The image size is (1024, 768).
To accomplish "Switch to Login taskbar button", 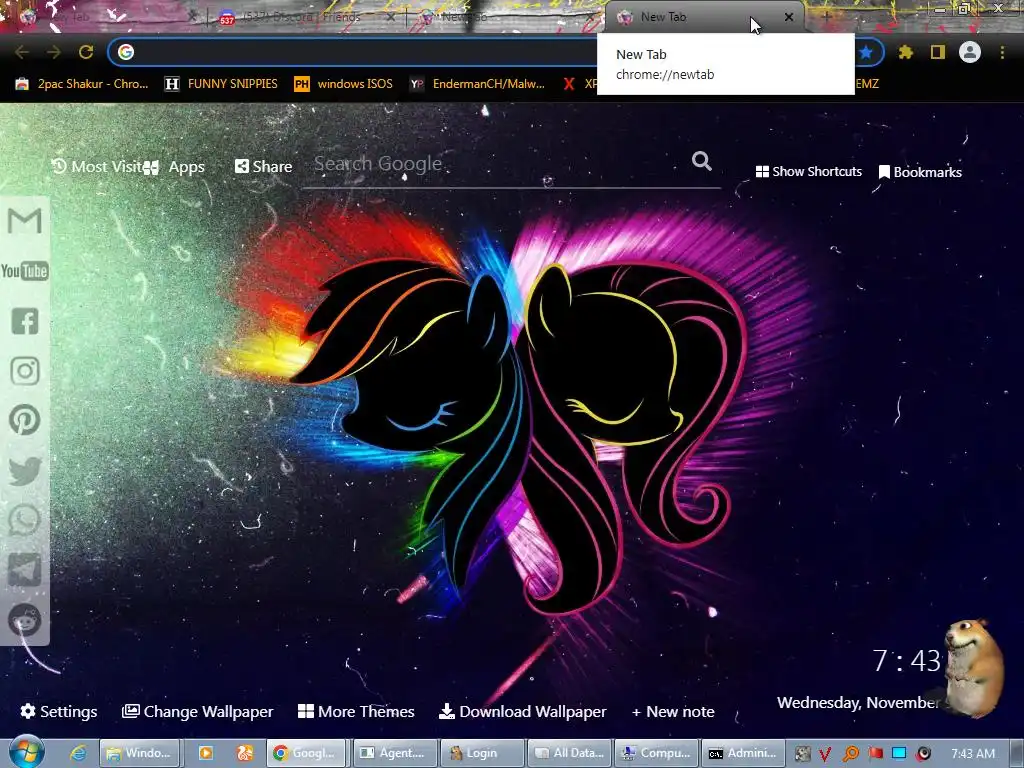I will point(482,753).
